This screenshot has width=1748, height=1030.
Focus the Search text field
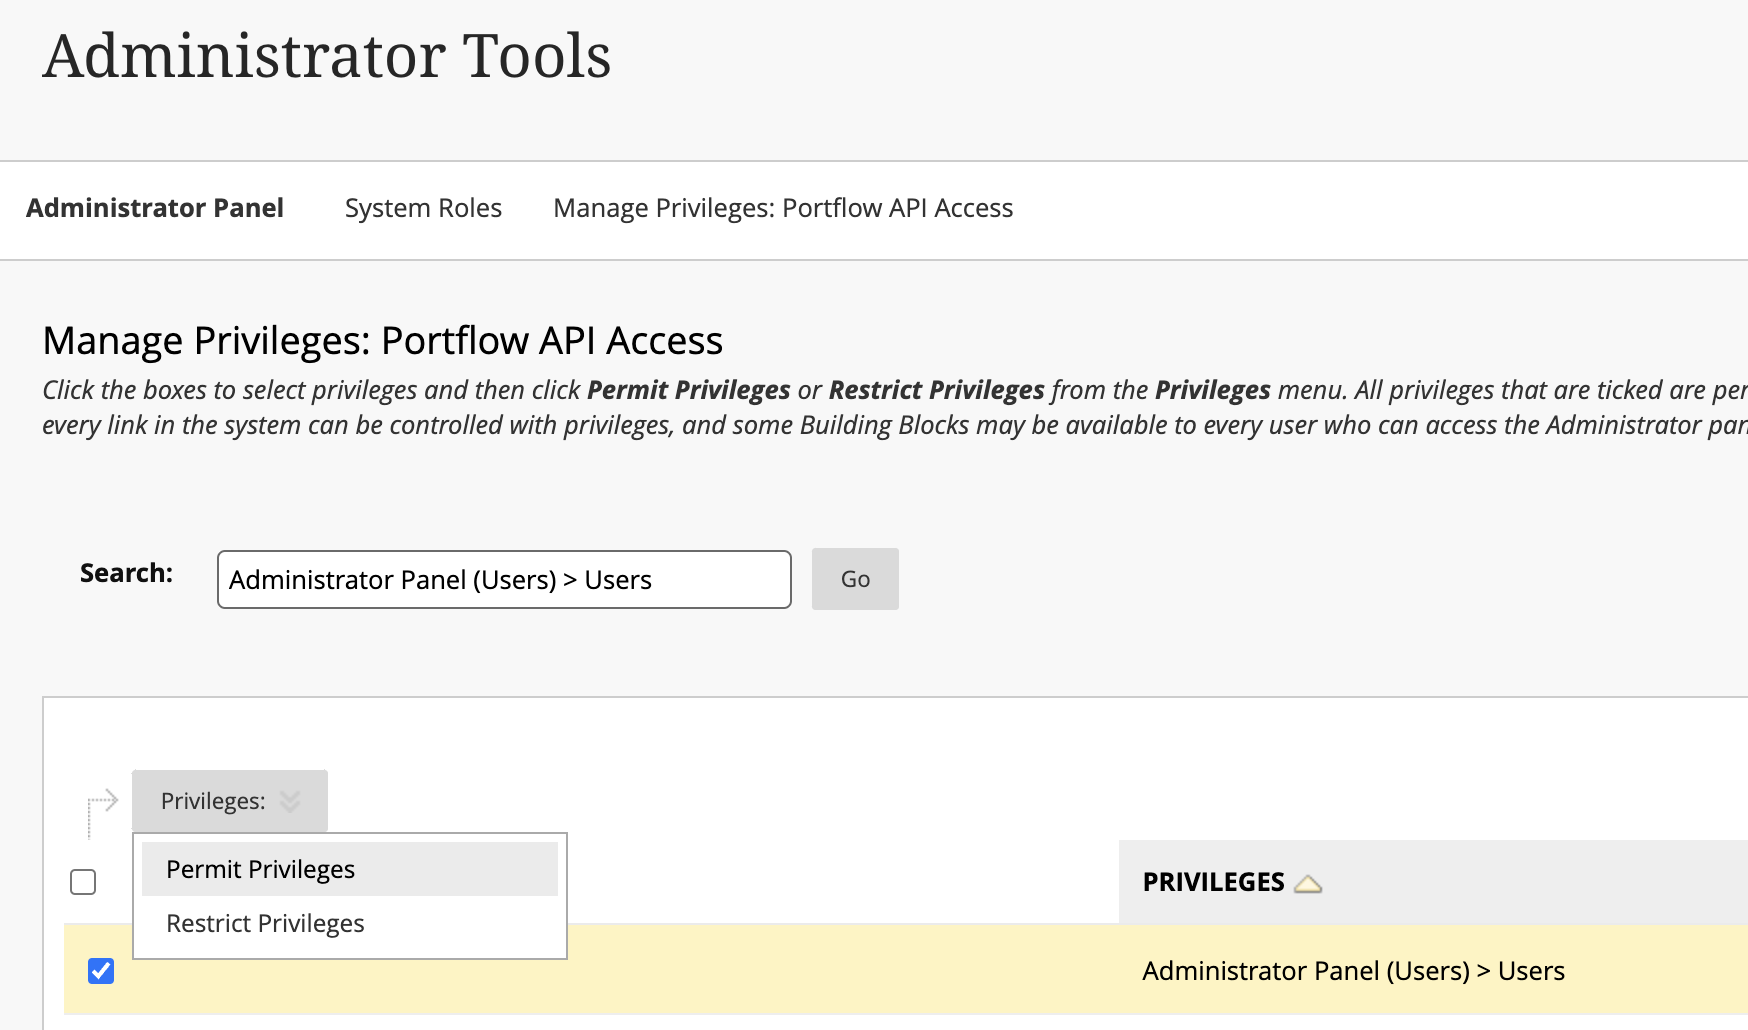[x=504, y=579]
